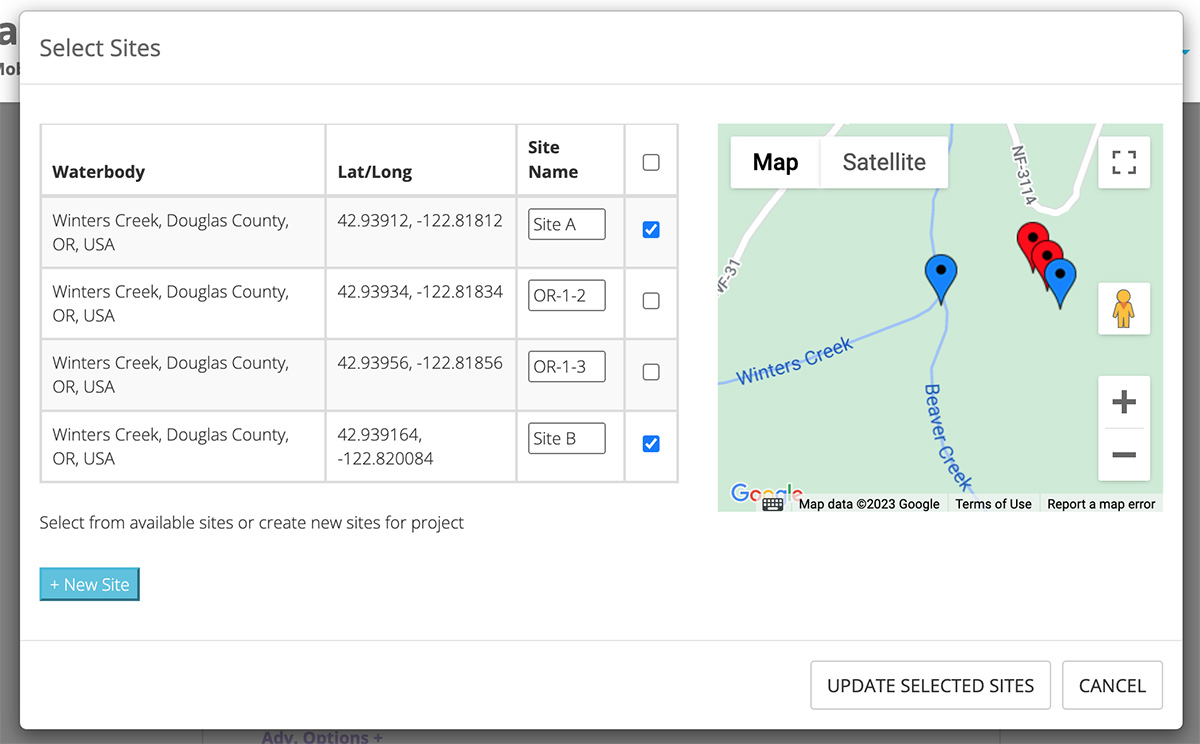1200x744 pixels.
Task: Open Terms of Use link
Action: click(993, 504)
